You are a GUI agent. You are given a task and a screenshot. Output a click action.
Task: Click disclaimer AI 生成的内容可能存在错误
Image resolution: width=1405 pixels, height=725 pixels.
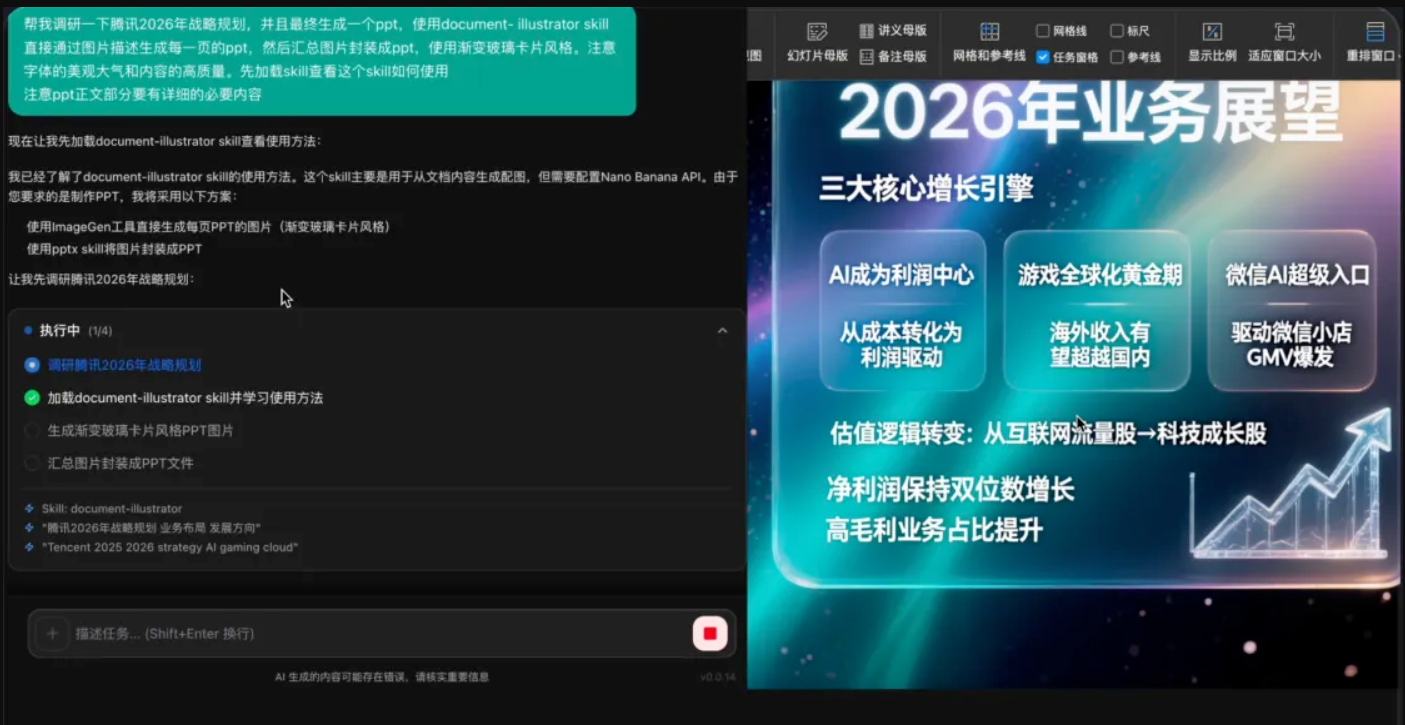[x=382, y=677]
